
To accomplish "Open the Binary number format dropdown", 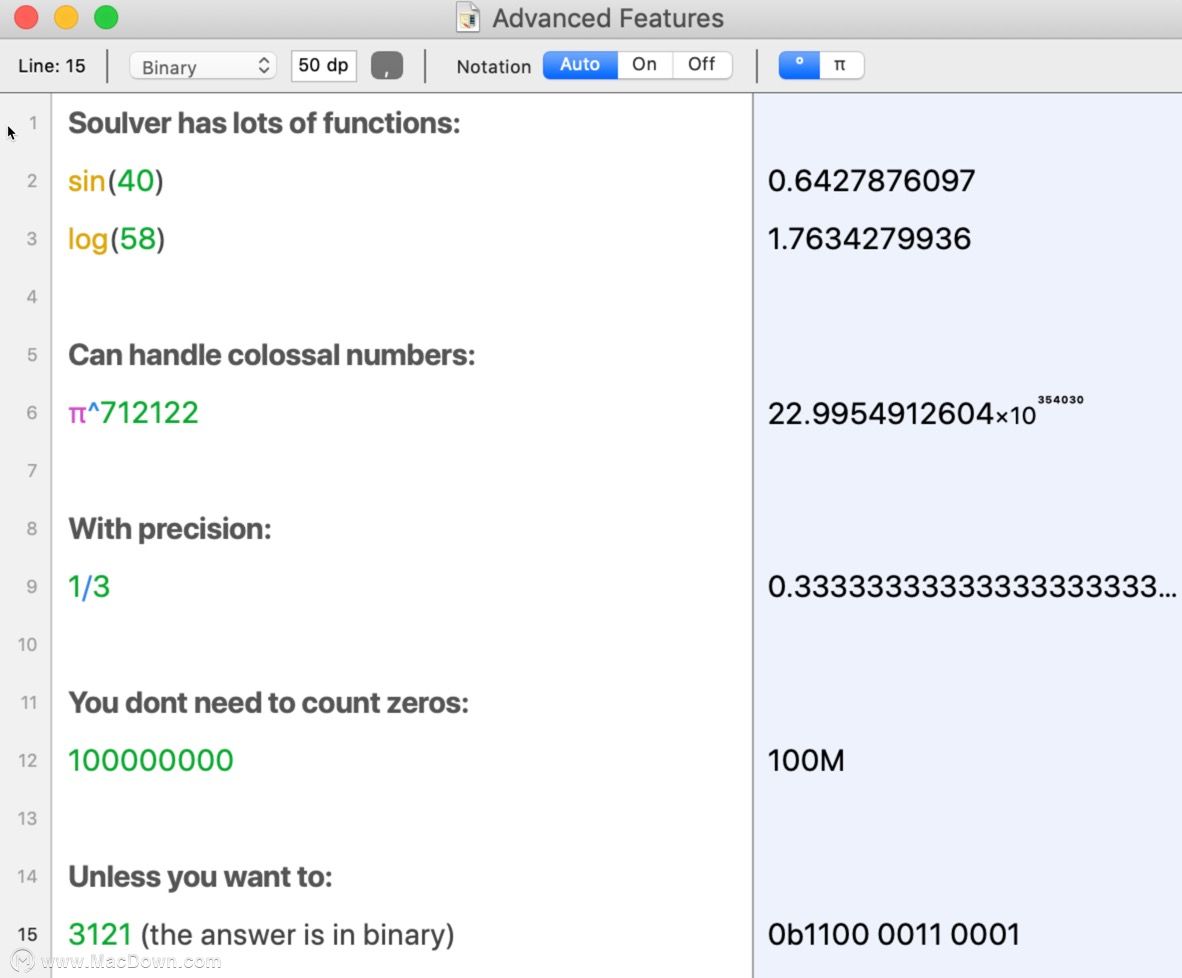I will tap(203, 66).
